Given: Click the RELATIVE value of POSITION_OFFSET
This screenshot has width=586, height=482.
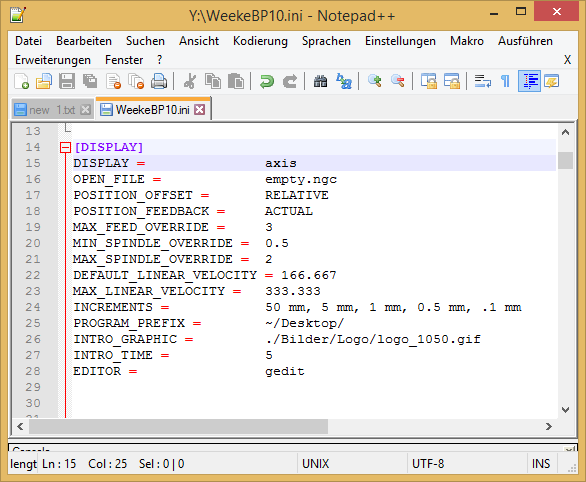Looking at the screenshot, I should pos(297,195).
